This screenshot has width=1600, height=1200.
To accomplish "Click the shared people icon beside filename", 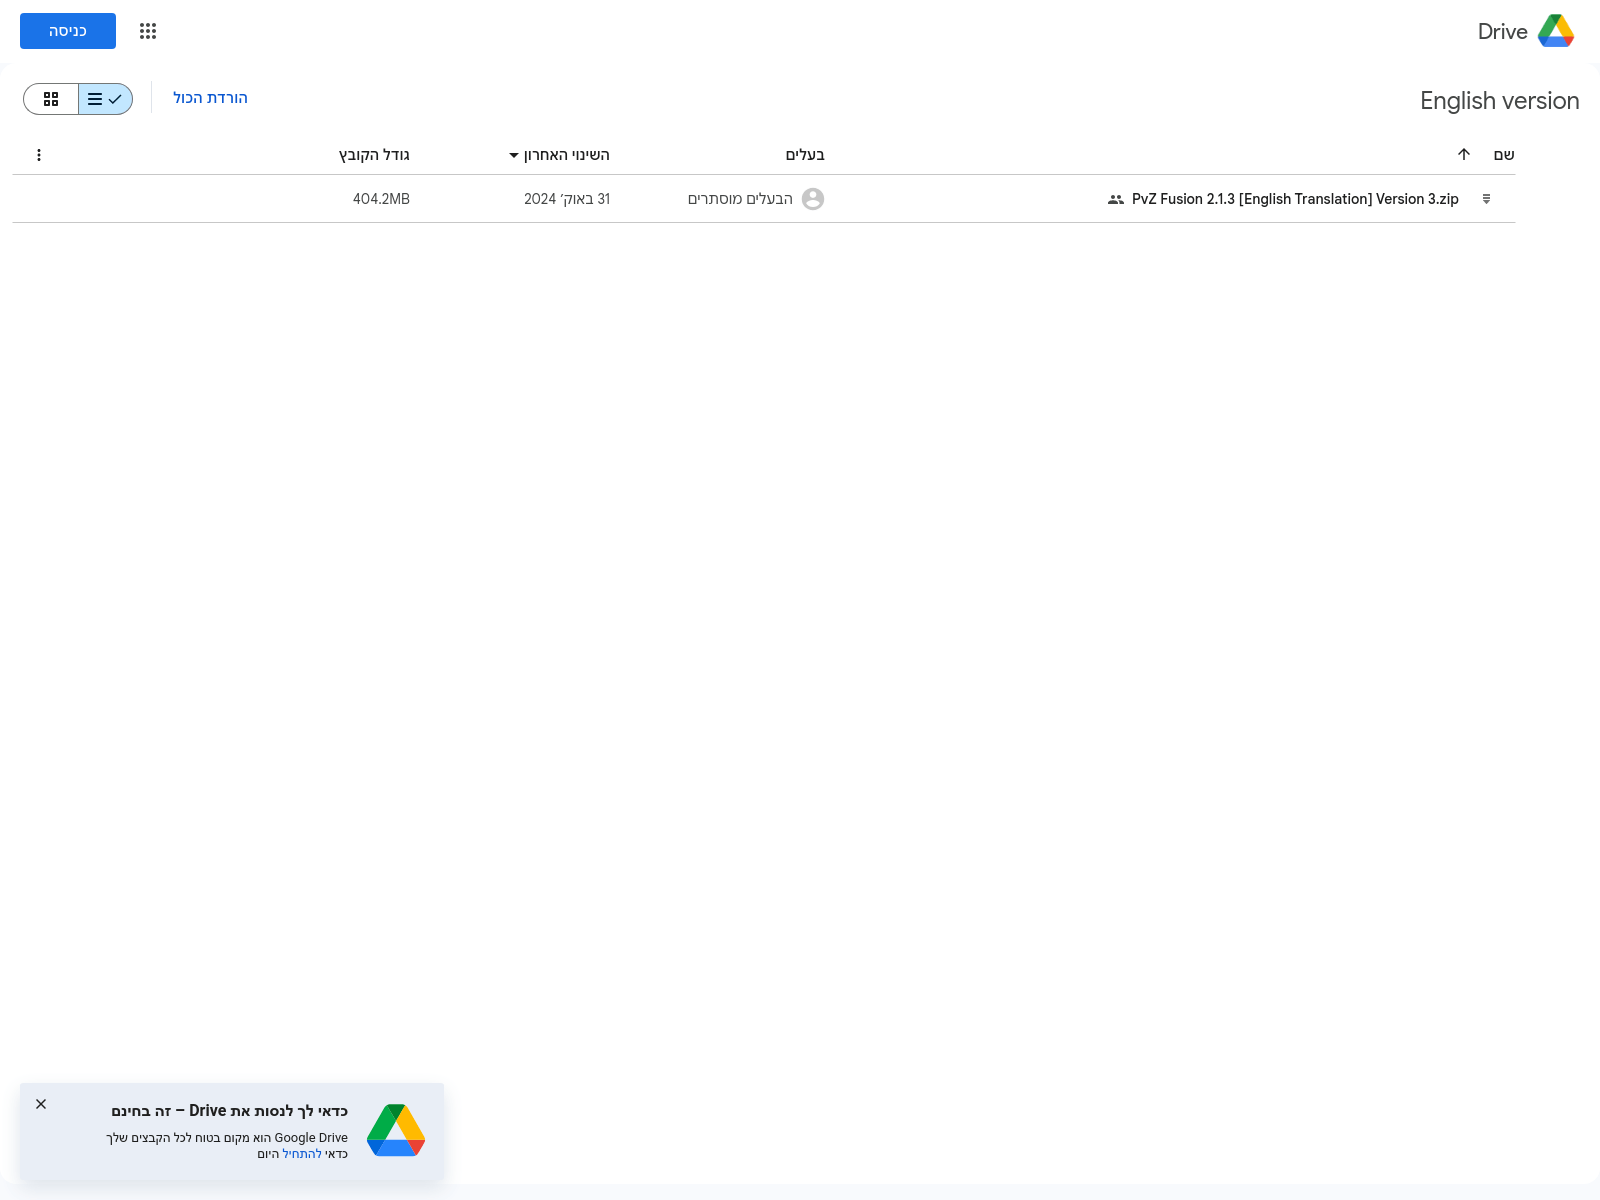I will pyautogui.click(x=1116, y=199).
